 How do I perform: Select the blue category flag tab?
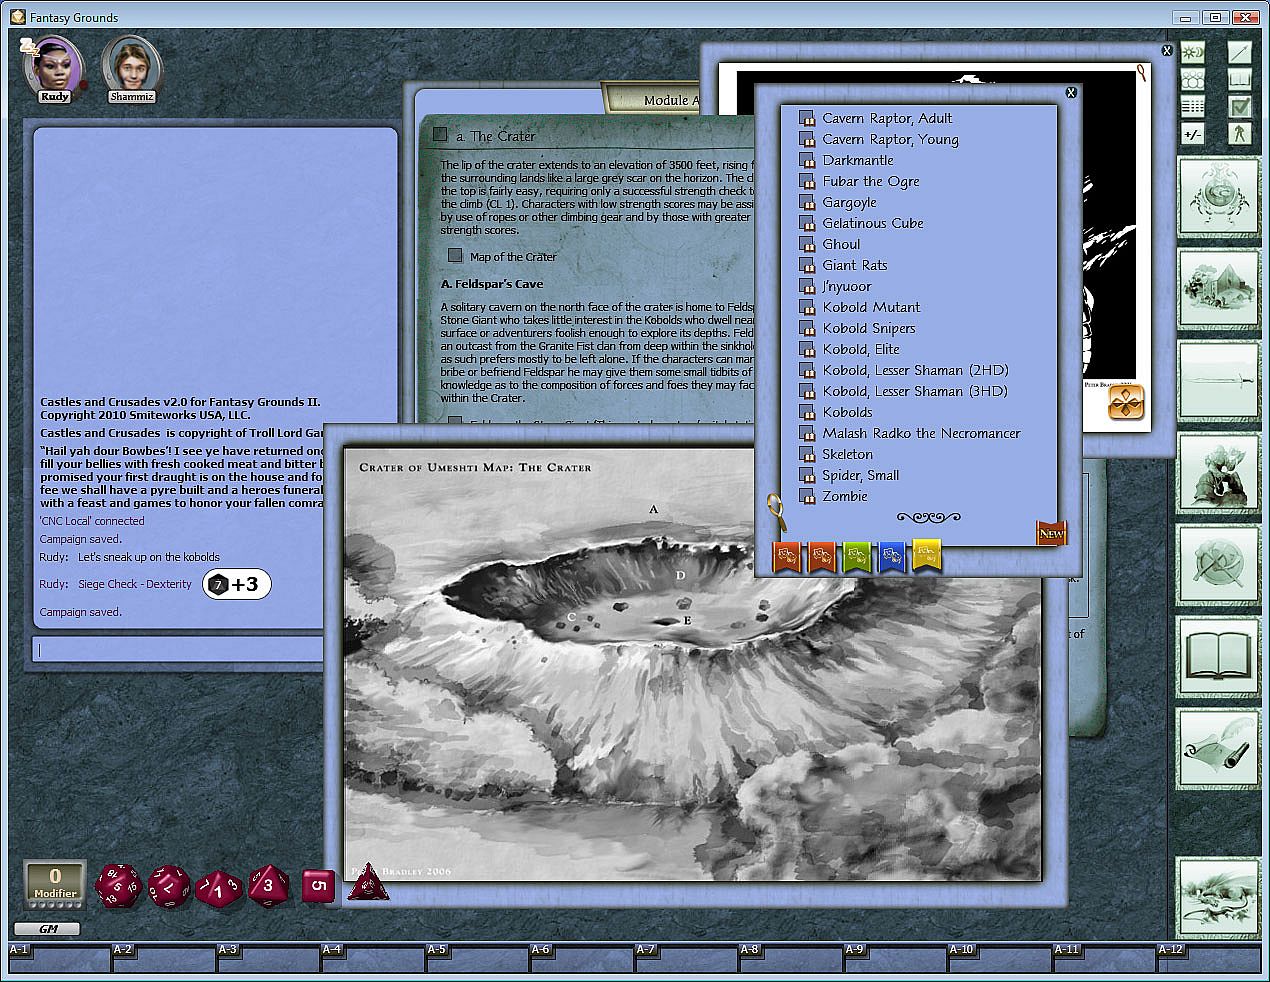click(892, 556)
